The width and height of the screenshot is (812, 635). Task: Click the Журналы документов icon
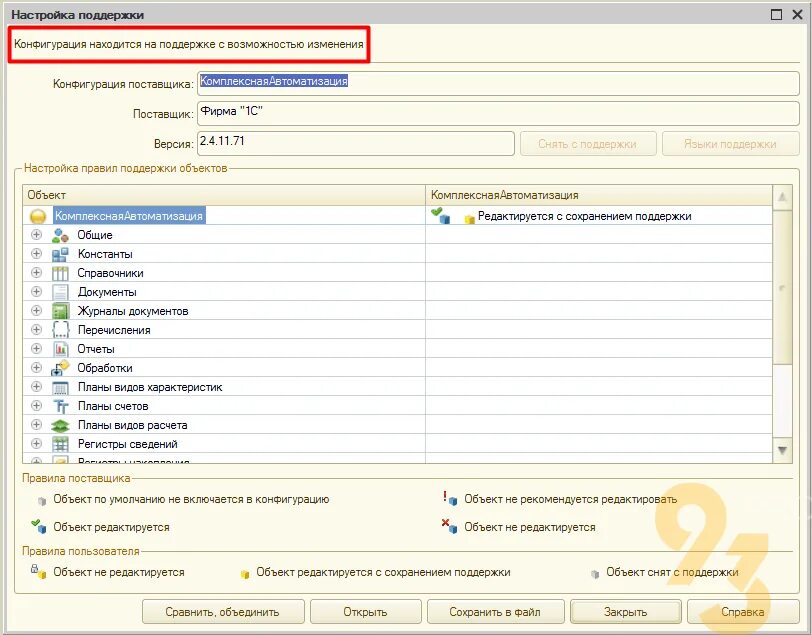(60, 311)
